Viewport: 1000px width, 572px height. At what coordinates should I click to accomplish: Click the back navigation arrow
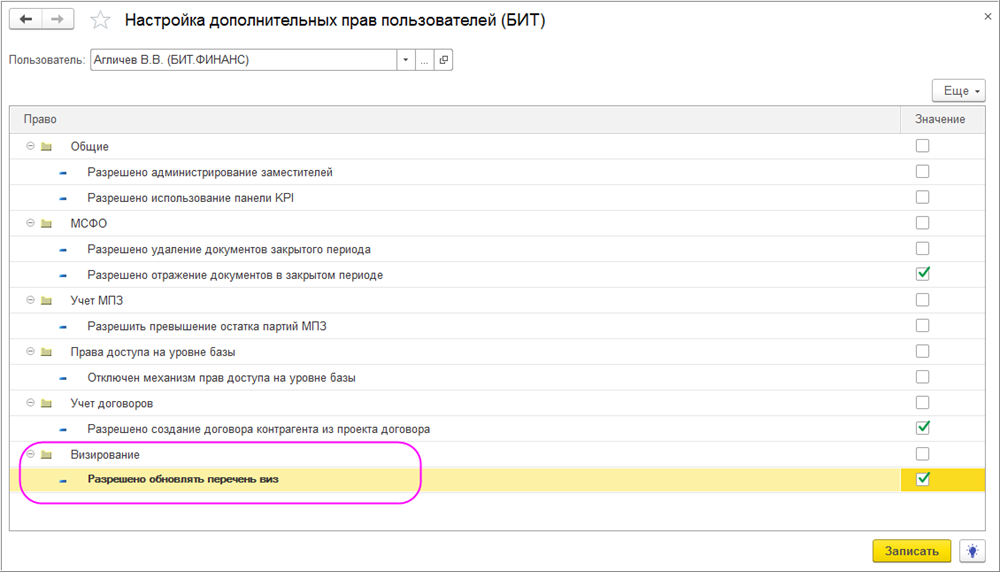point(27,20)
